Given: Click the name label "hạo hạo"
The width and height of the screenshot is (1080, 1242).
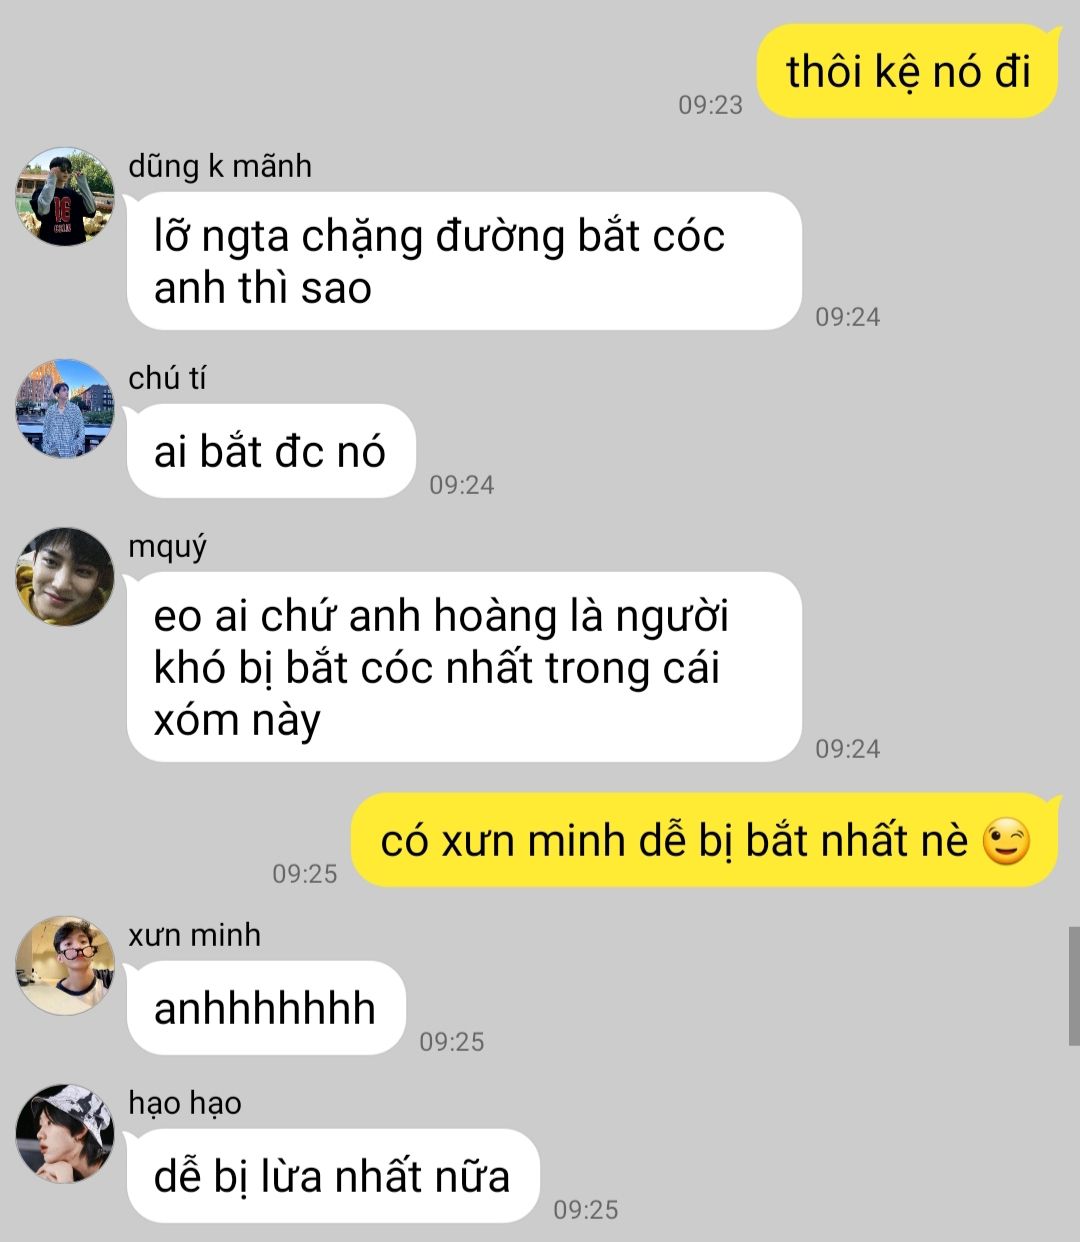Looking at the screenshot, I should (x=185, y=1103).
